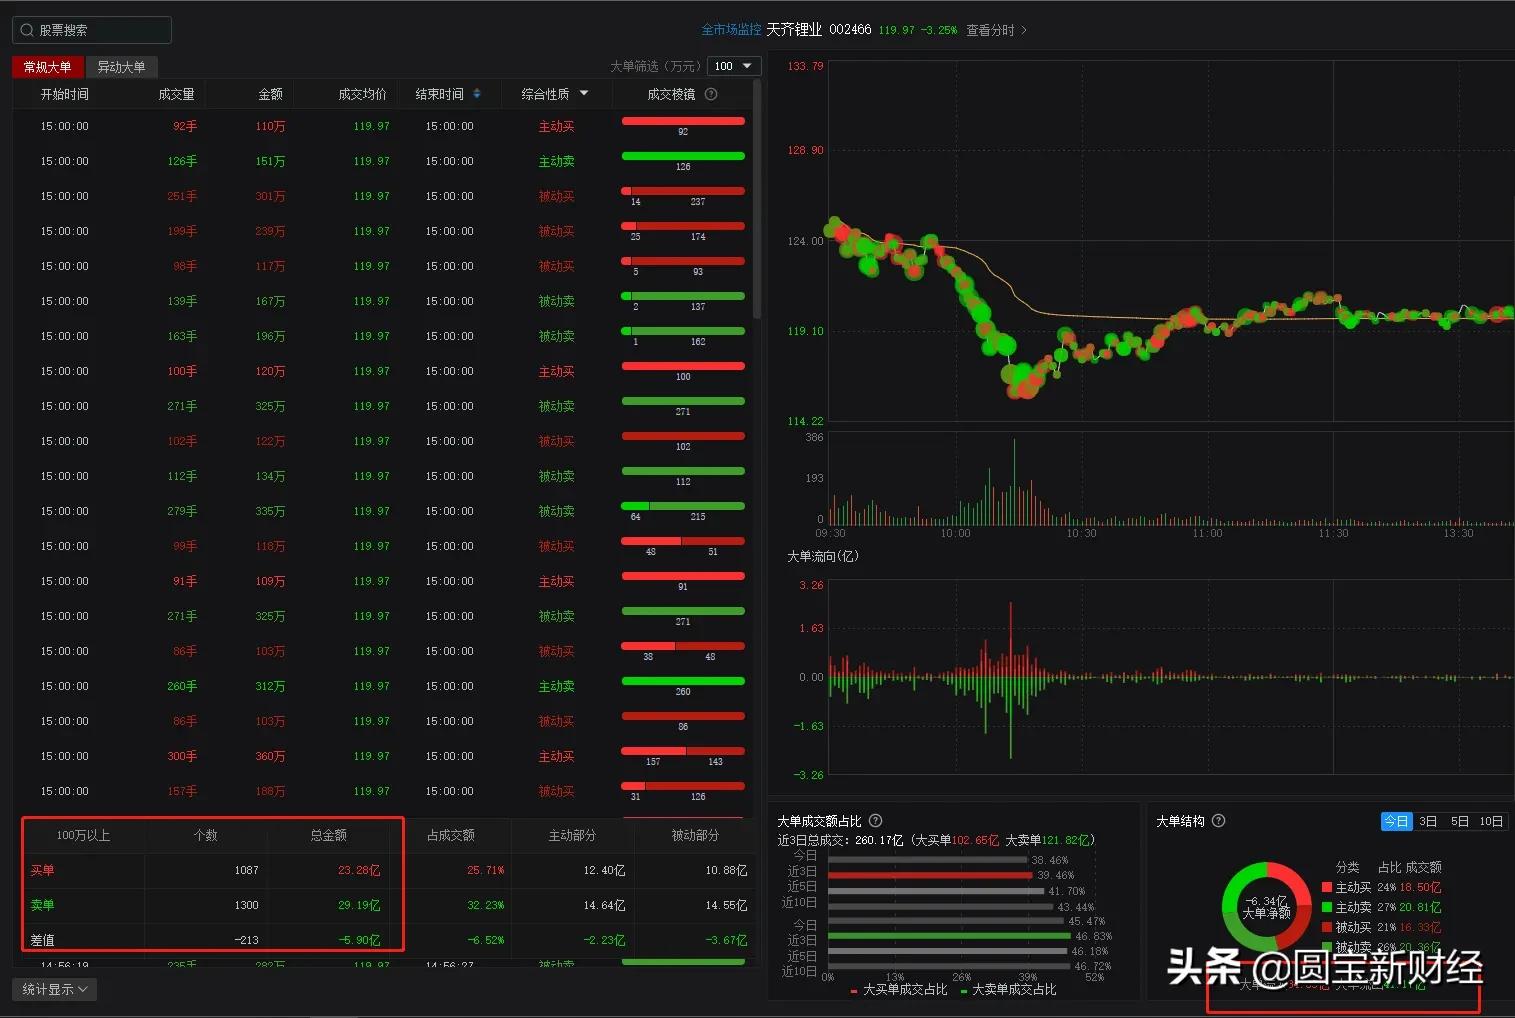
Task: Click the 统计显示 button
Action: coord(54,988)
